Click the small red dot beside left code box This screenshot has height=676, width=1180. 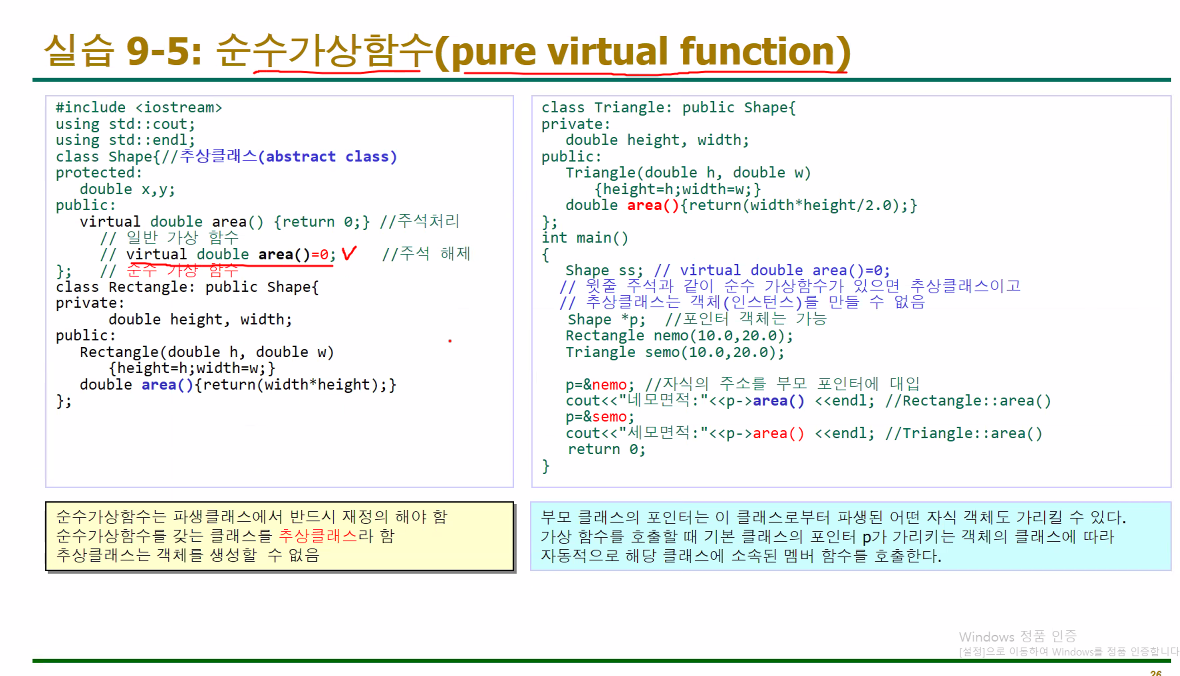(449, 340)
